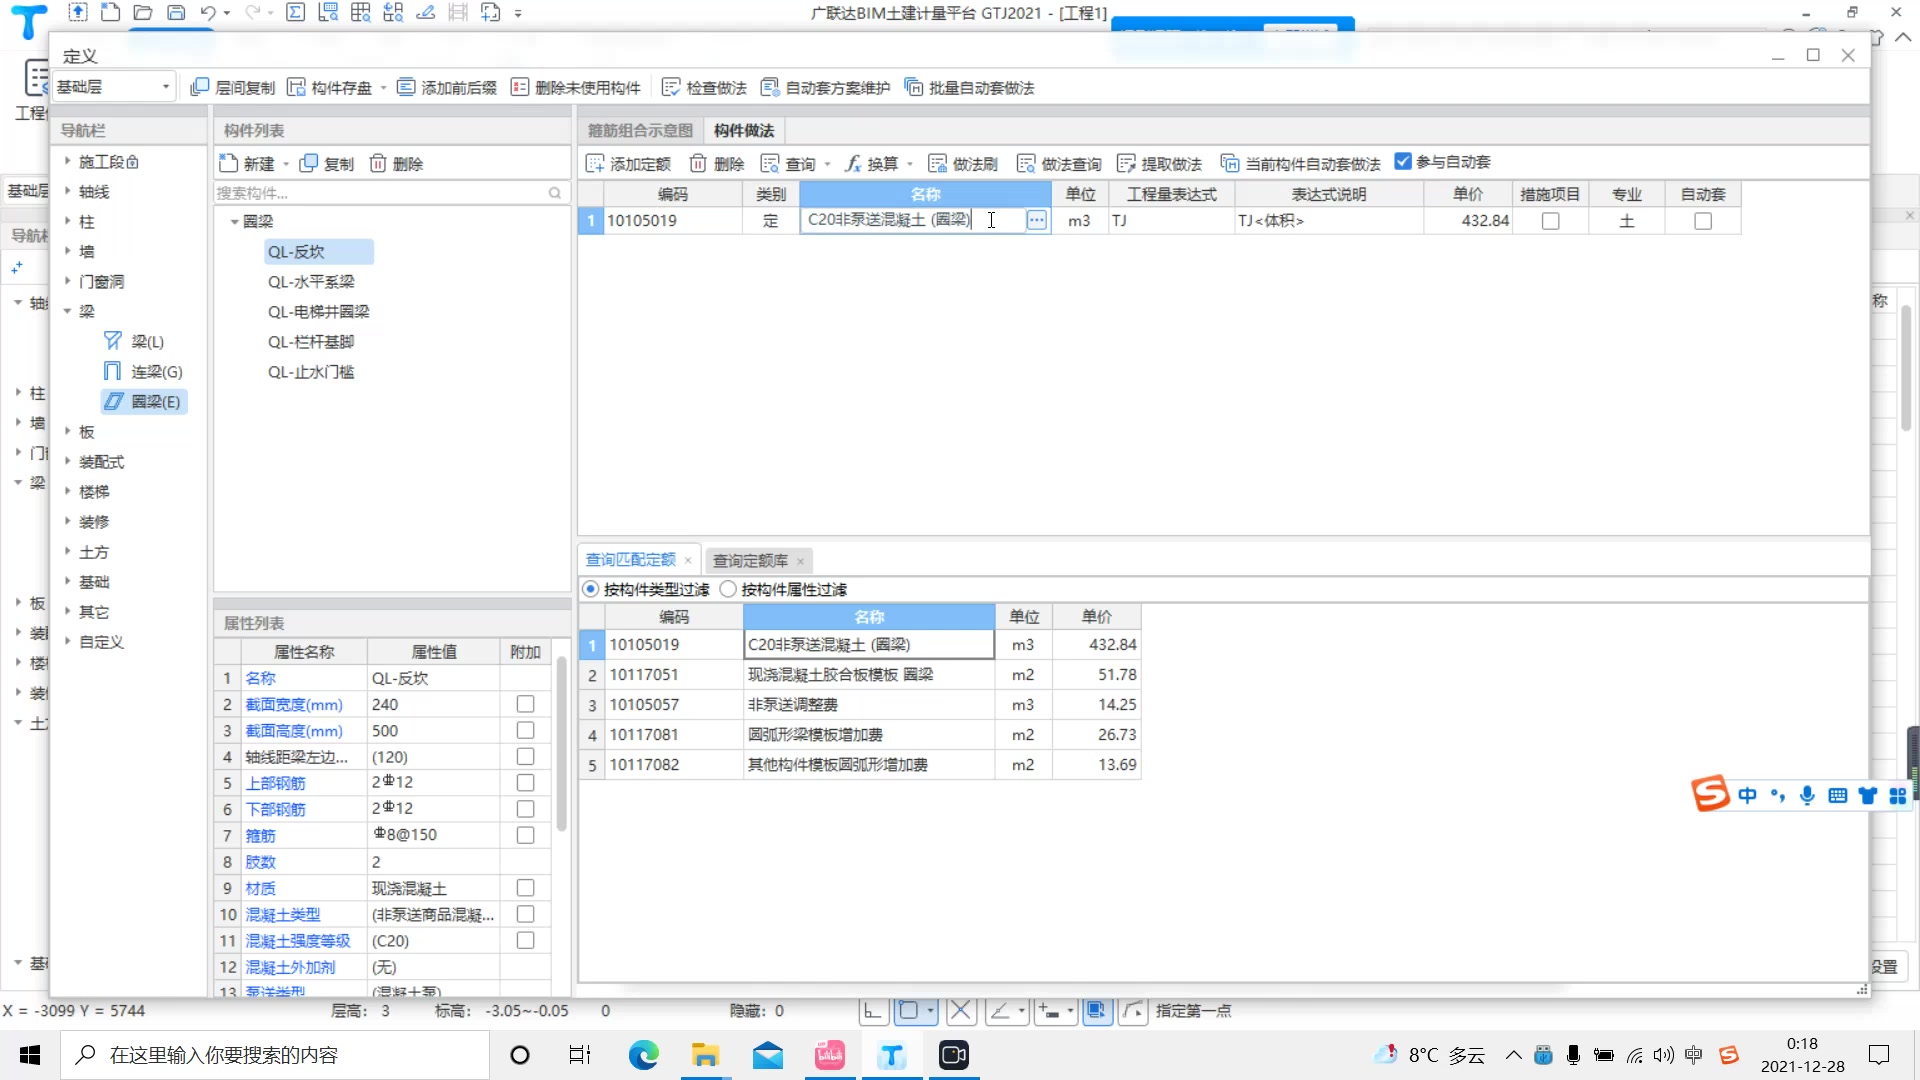The image size is (1920, 1080).
Task: Collapse 圈梁 group in component list
Action: coord(235,221)
